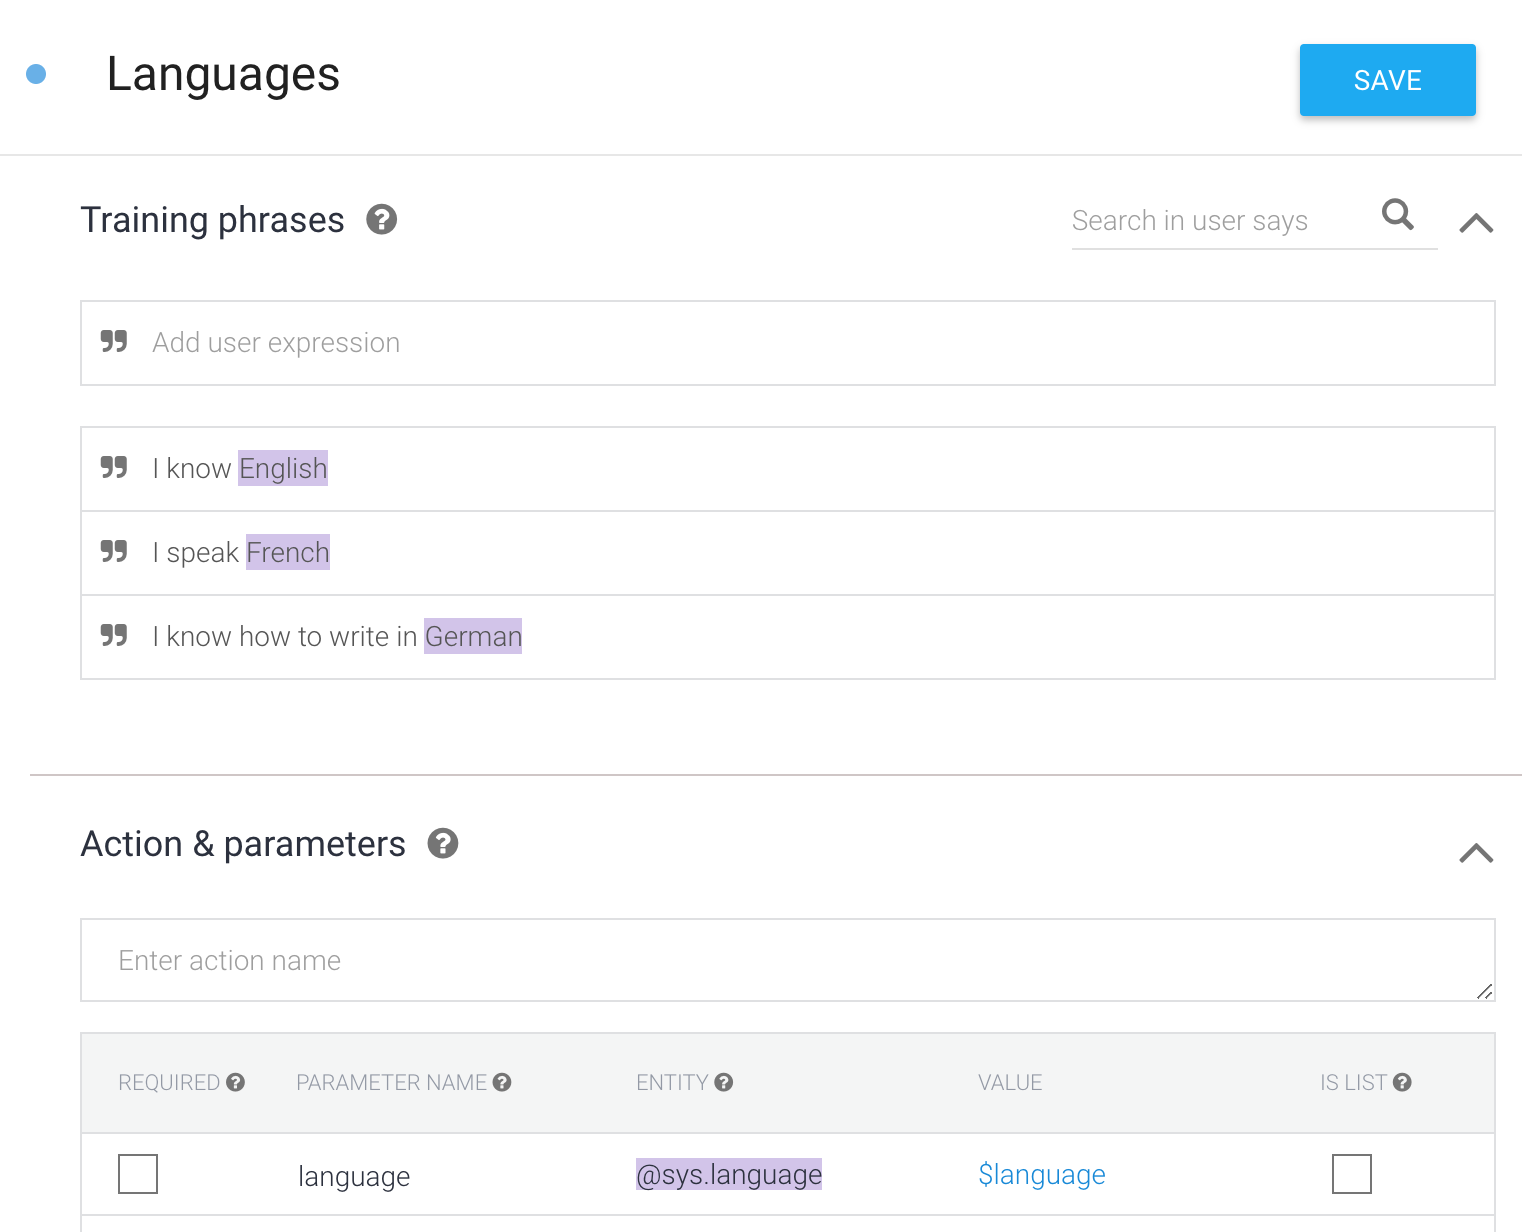Screen dimensions: 1522x1232
Task: Save the Languages intent
Action: click(x=1388, y=80)
